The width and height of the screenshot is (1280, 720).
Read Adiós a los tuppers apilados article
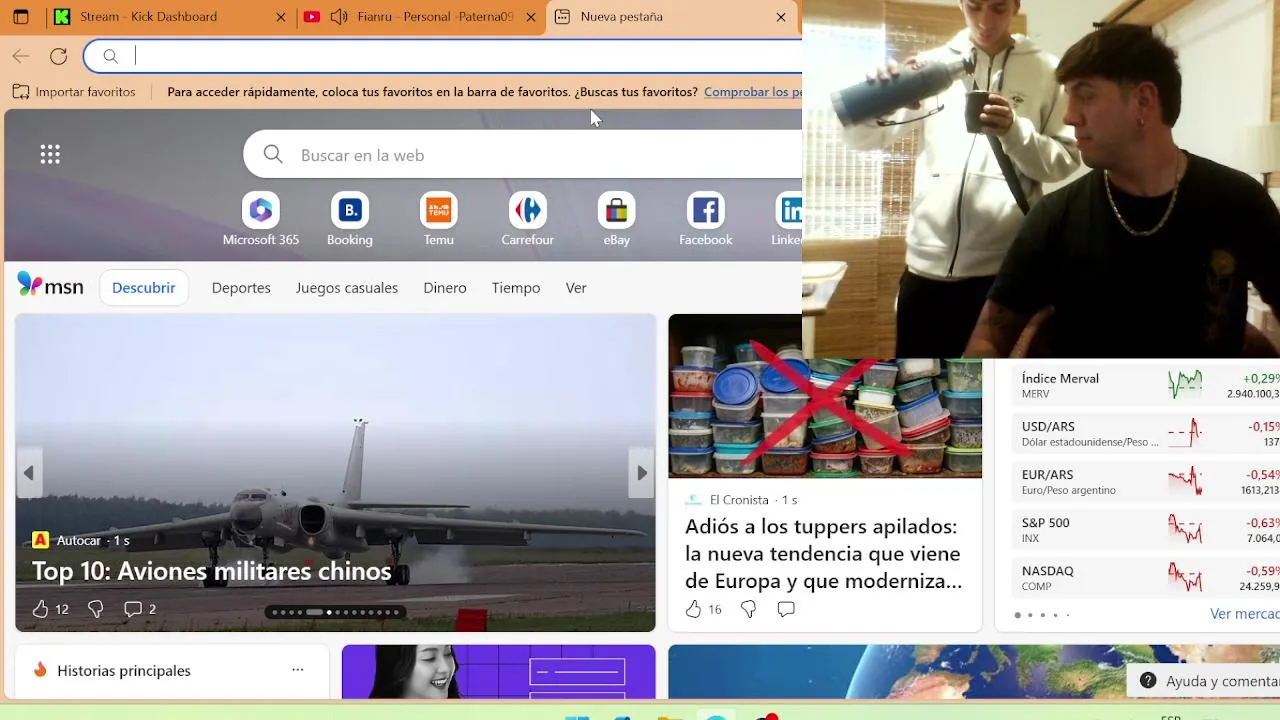(x=823, y=554)
